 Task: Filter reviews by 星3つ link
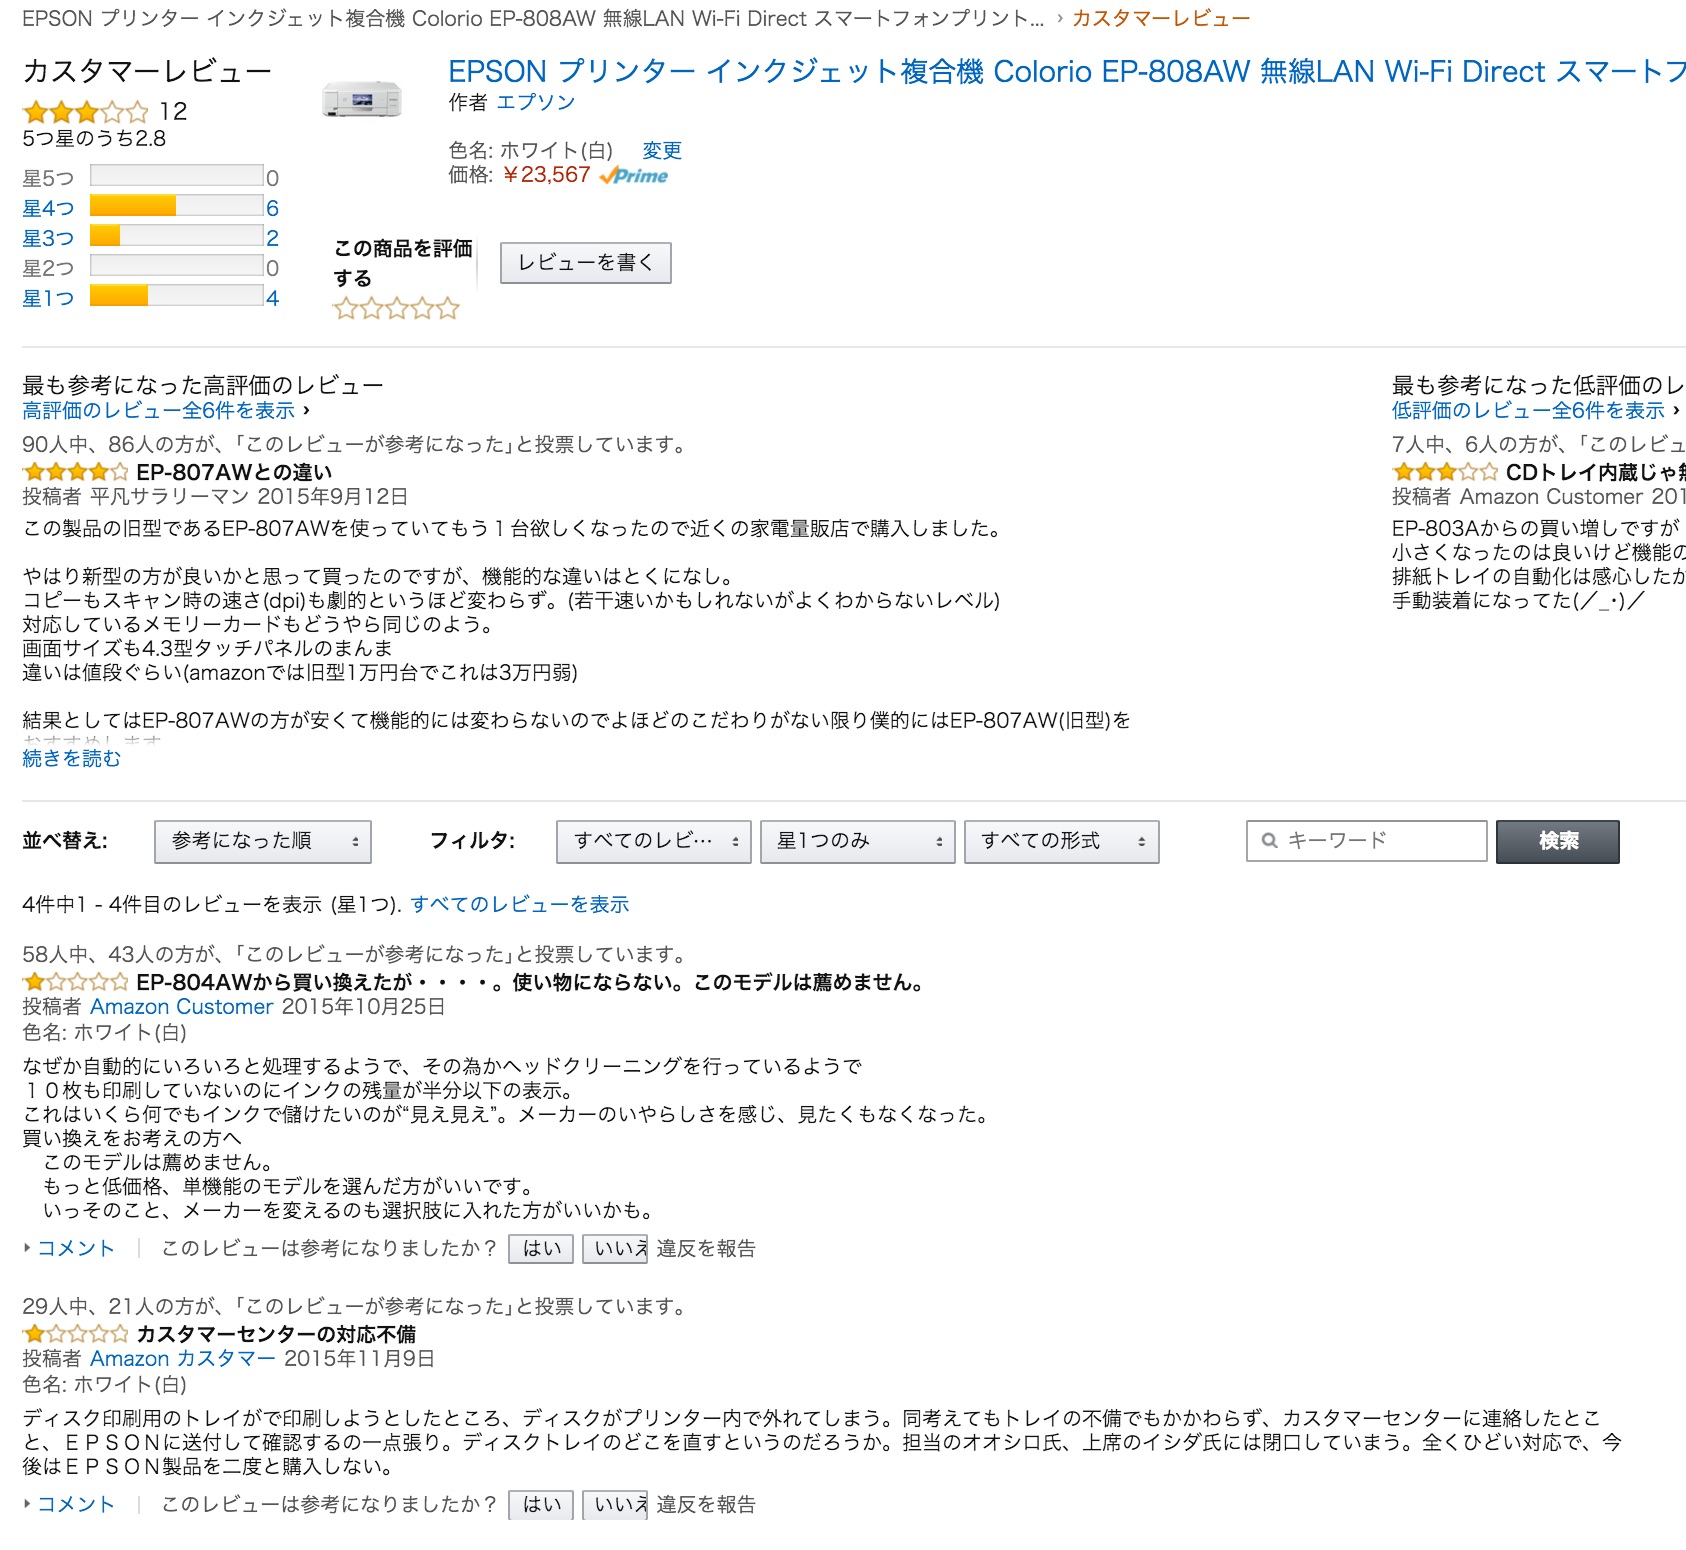48,238
